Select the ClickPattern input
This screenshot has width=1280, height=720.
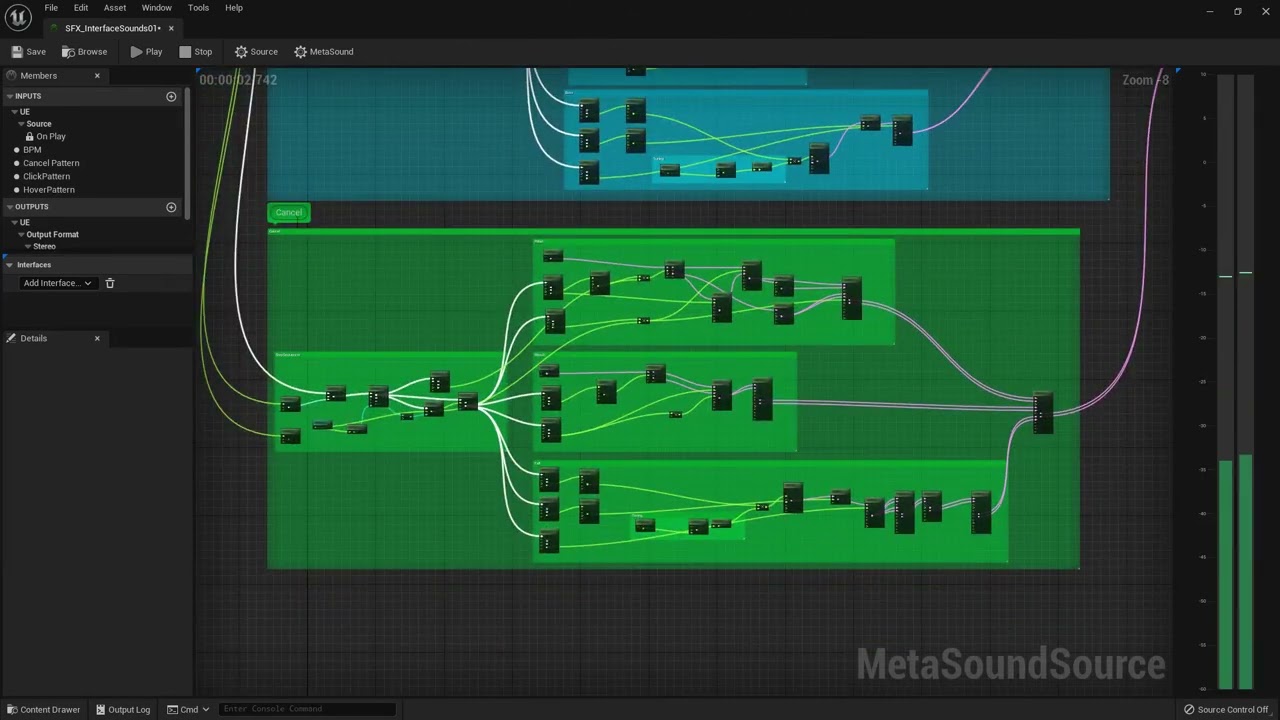coord(47,177)
